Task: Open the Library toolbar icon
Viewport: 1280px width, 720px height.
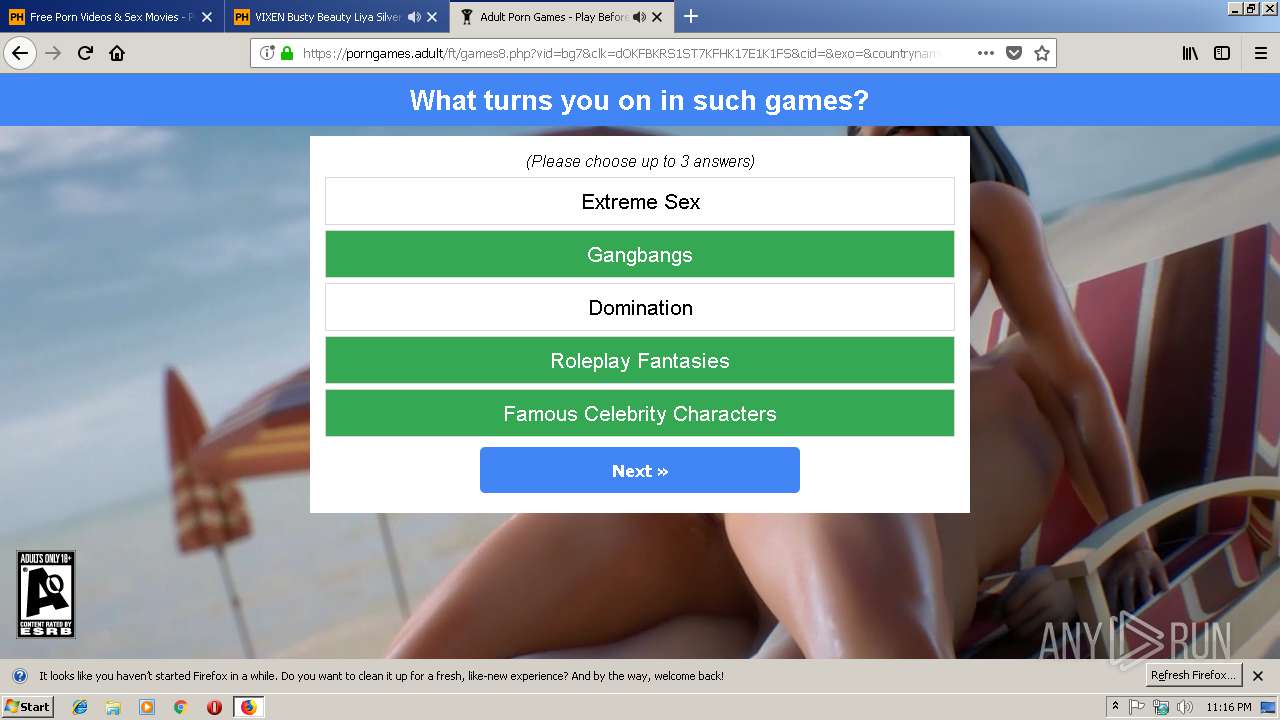Action: (x=1190, y=53)
